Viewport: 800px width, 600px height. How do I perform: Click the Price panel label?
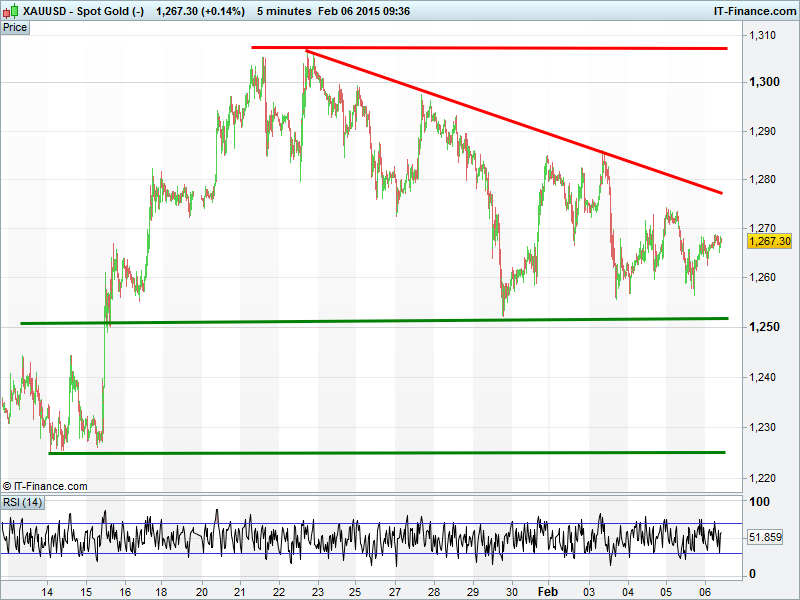click(15, 28)
